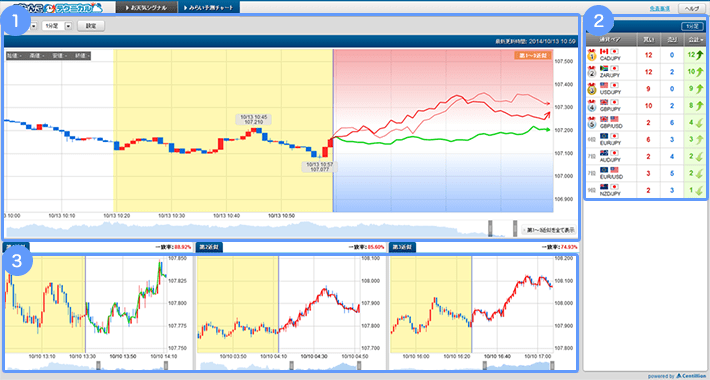Click the right range handle on main chart navigator
This screenshot has height=380, width=710.
coord(515,228)
